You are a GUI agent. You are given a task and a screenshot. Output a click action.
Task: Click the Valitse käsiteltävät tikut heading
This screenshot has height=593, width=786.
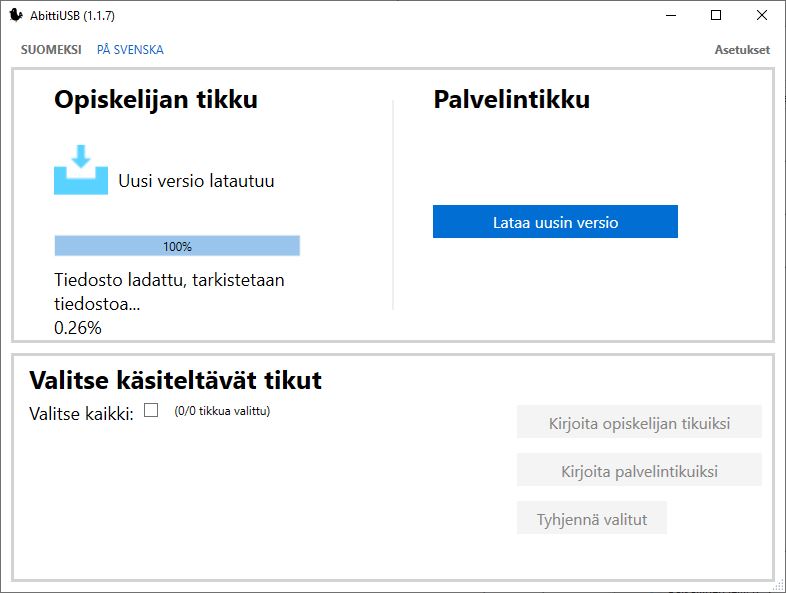click(176, 380)
